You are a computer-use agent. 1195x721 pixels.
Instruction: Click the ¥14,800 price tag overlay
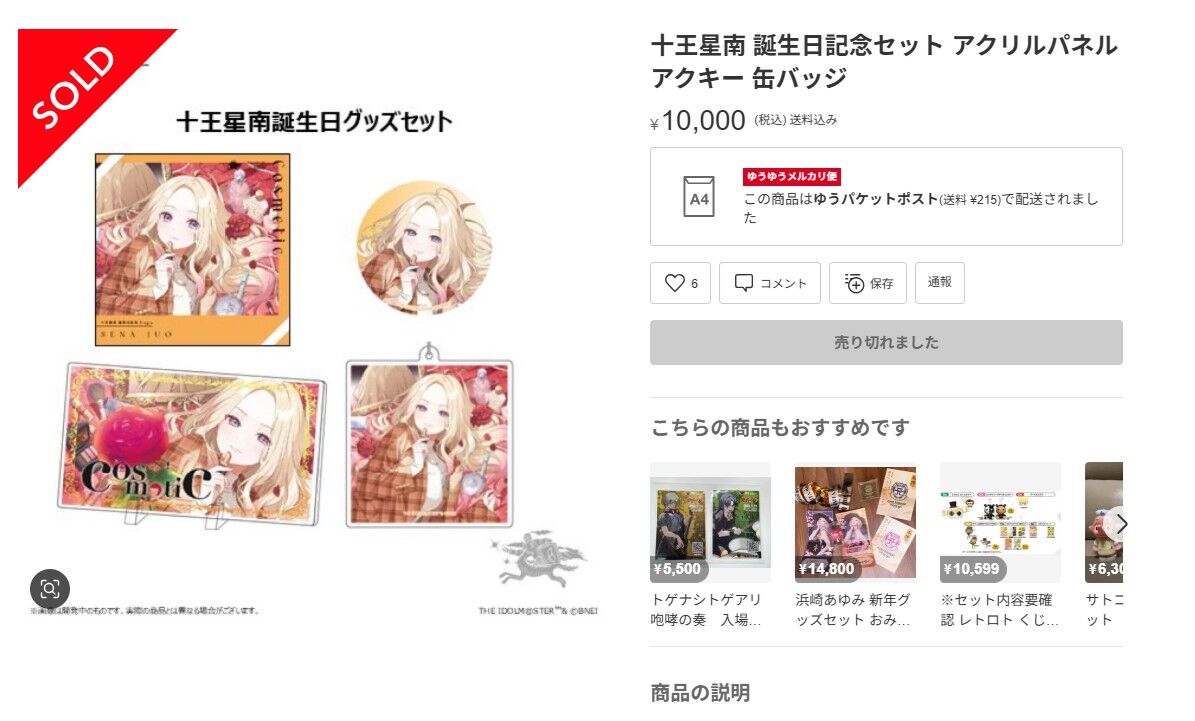(x=825, y=569)
